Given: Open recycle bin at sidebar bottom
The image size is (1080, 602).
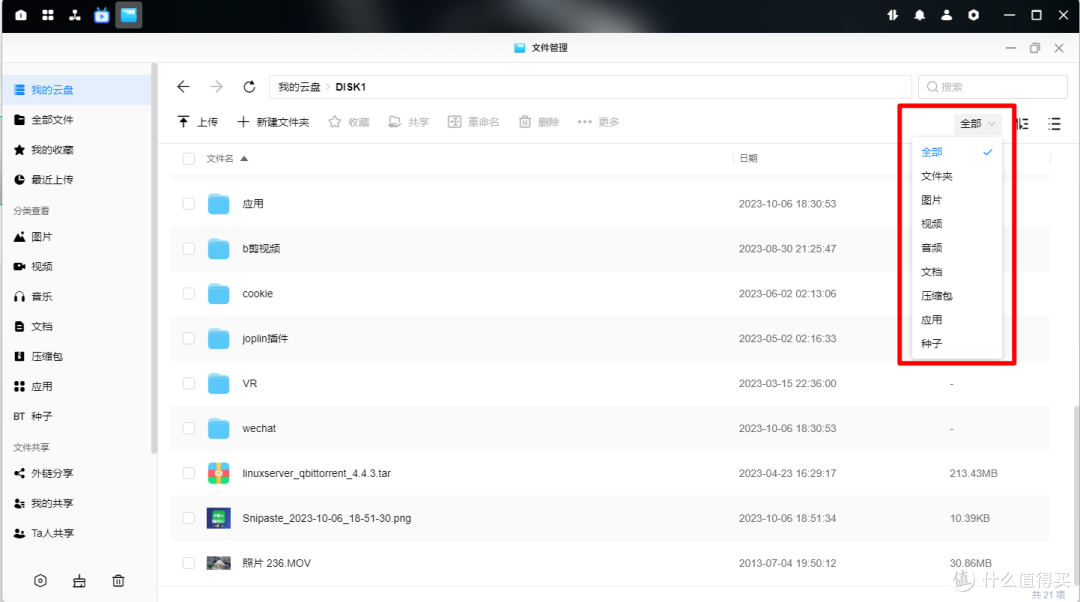Looking at the screenshot, I should tap(118, 581).
